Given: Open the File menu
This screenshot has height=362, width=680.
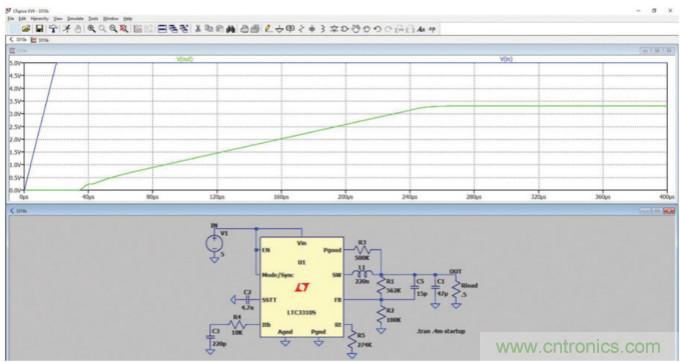Looking at the screenshot, I should coord(11,19).
